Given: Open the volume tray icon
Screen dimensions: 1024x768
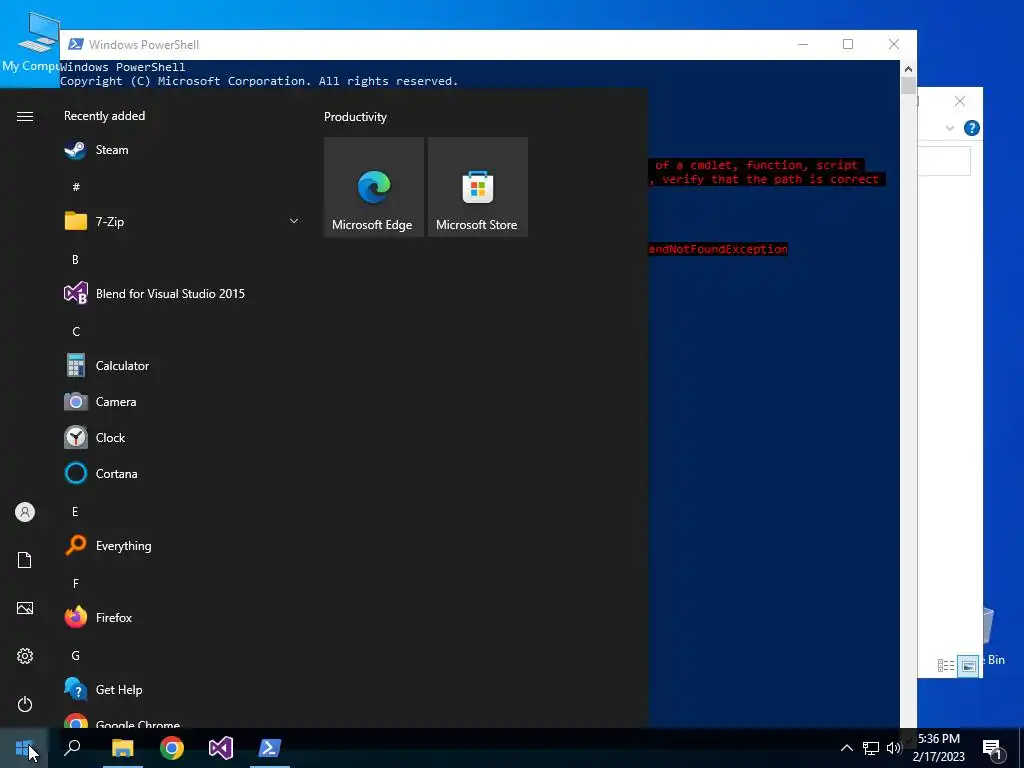Looking at the screenshot, I should 893,748.
